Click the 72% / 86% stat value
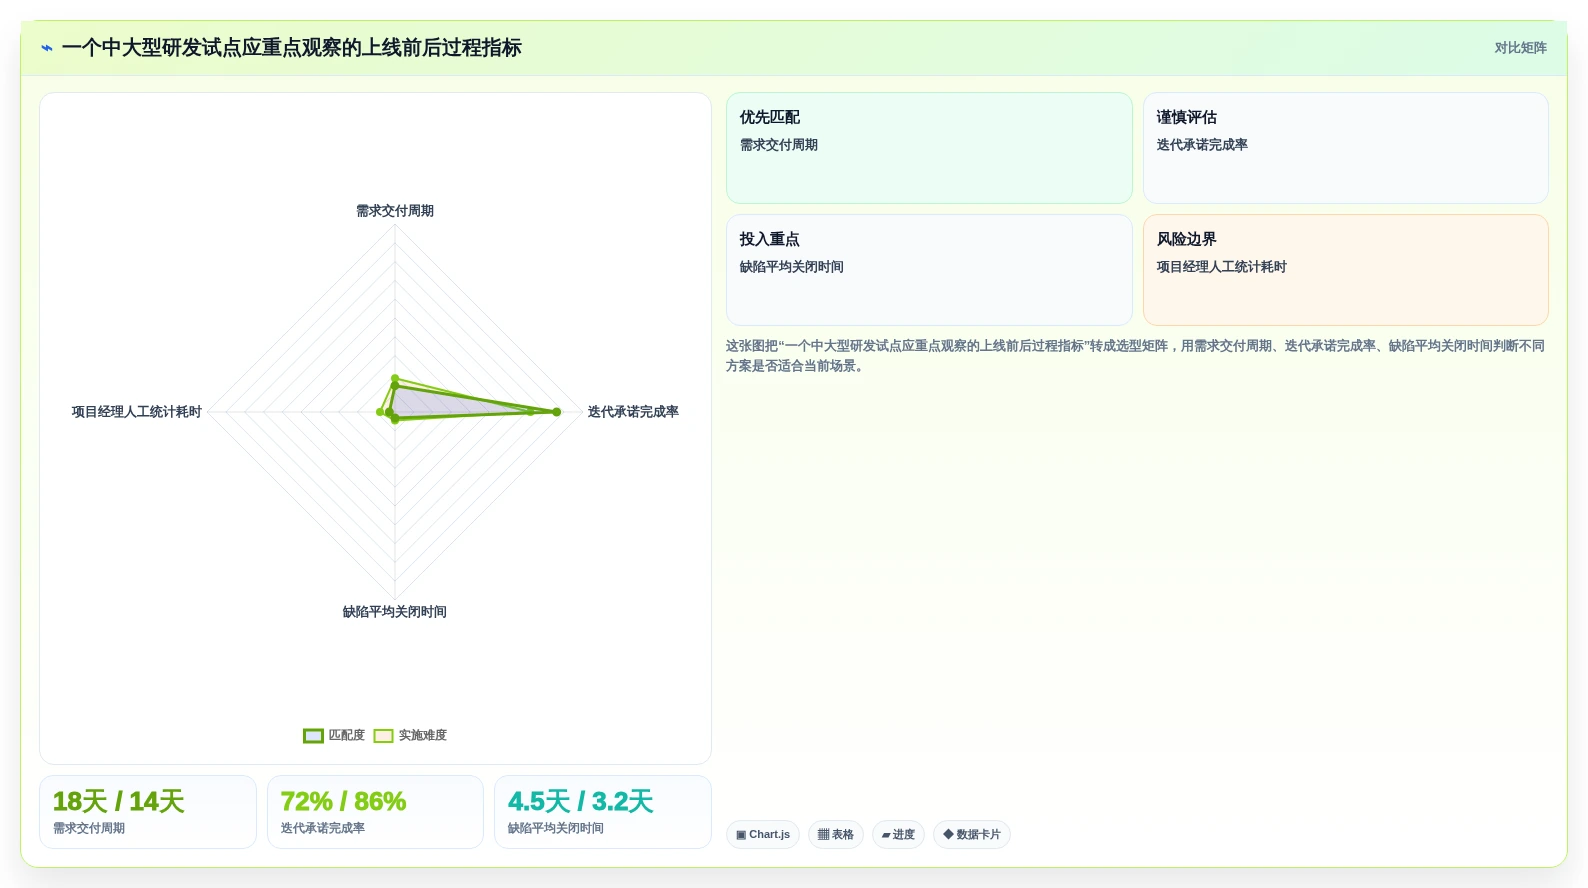Screen dimensions: 1588x888 tap(343, 802)
